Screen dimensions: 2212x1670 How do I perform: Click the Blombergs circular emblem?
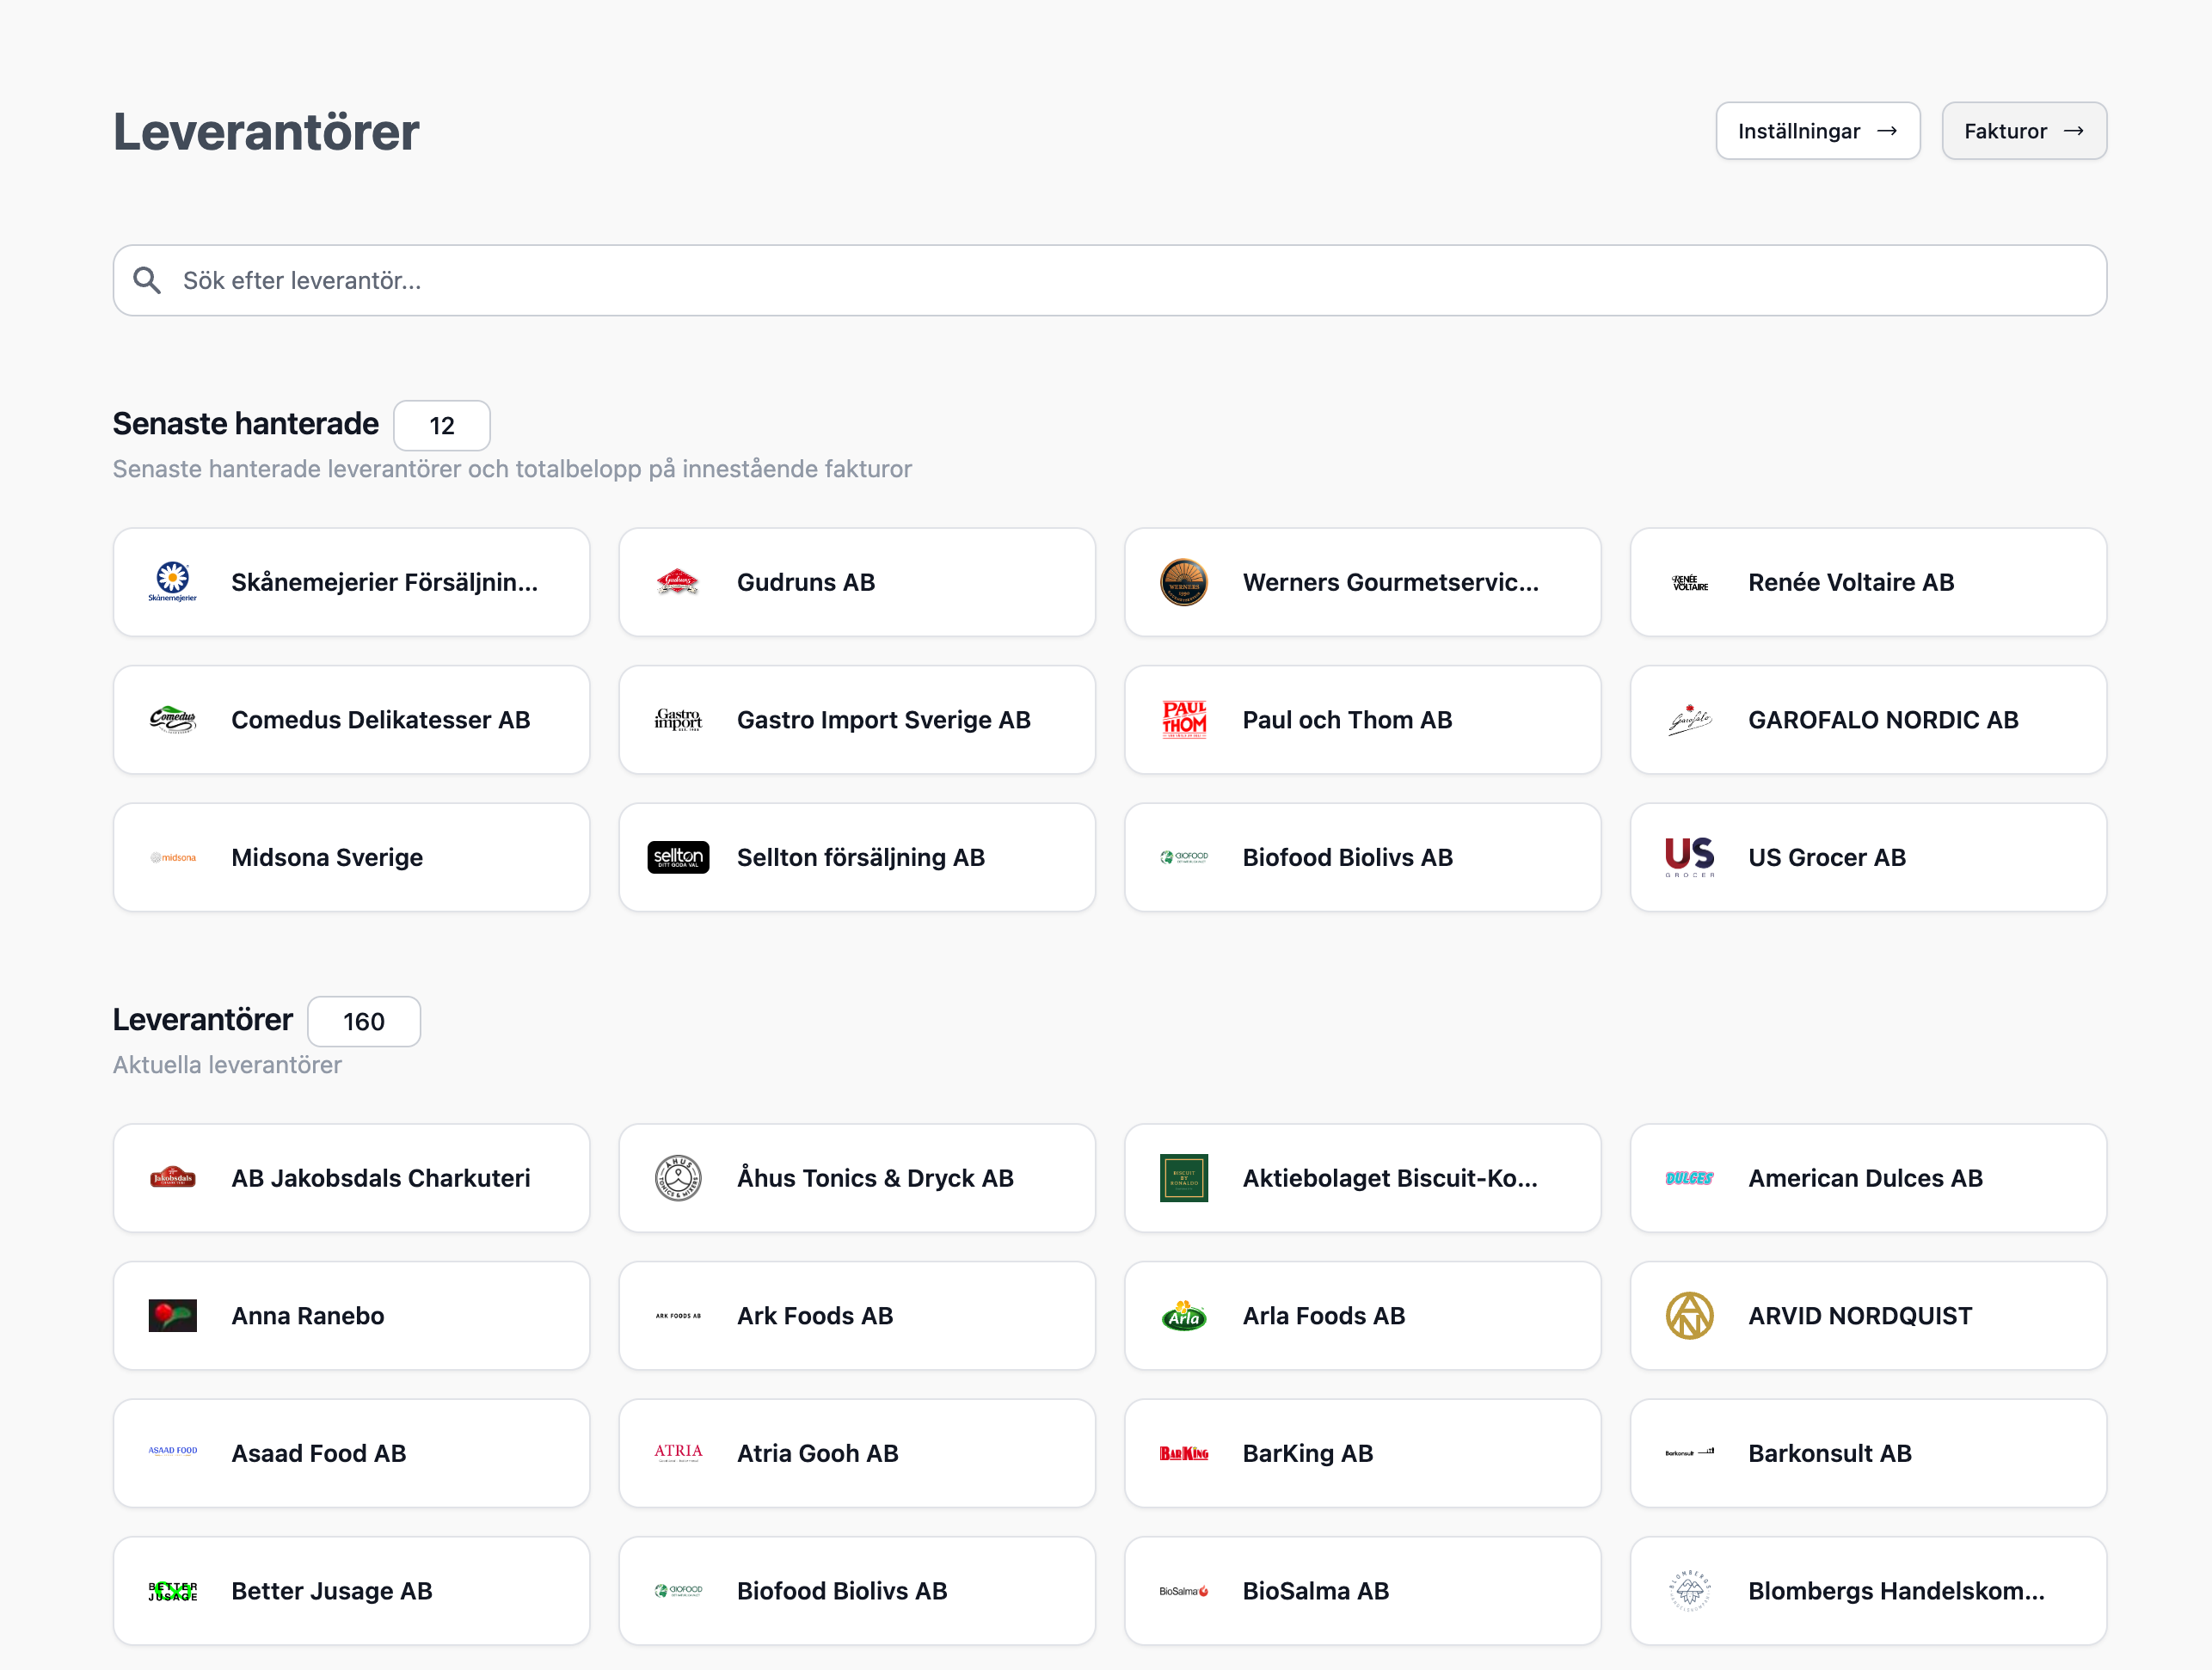tap(1690, 1591)
